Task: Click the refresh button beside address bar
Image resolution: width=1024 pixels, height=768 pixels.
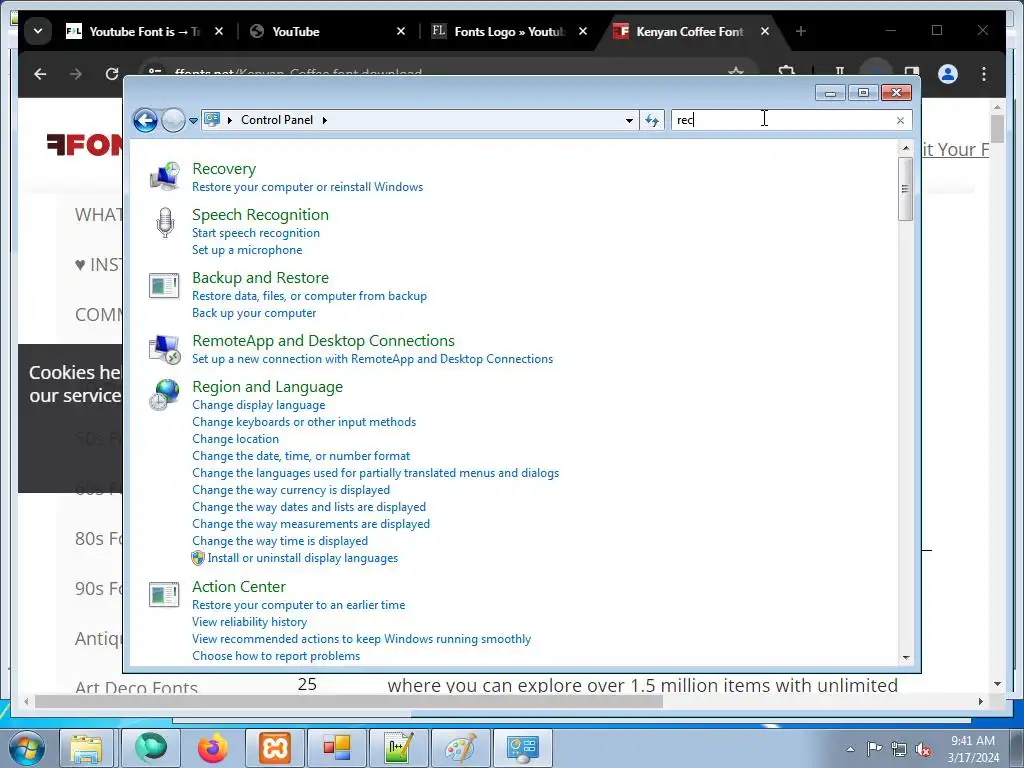Action: click(652, 120)
